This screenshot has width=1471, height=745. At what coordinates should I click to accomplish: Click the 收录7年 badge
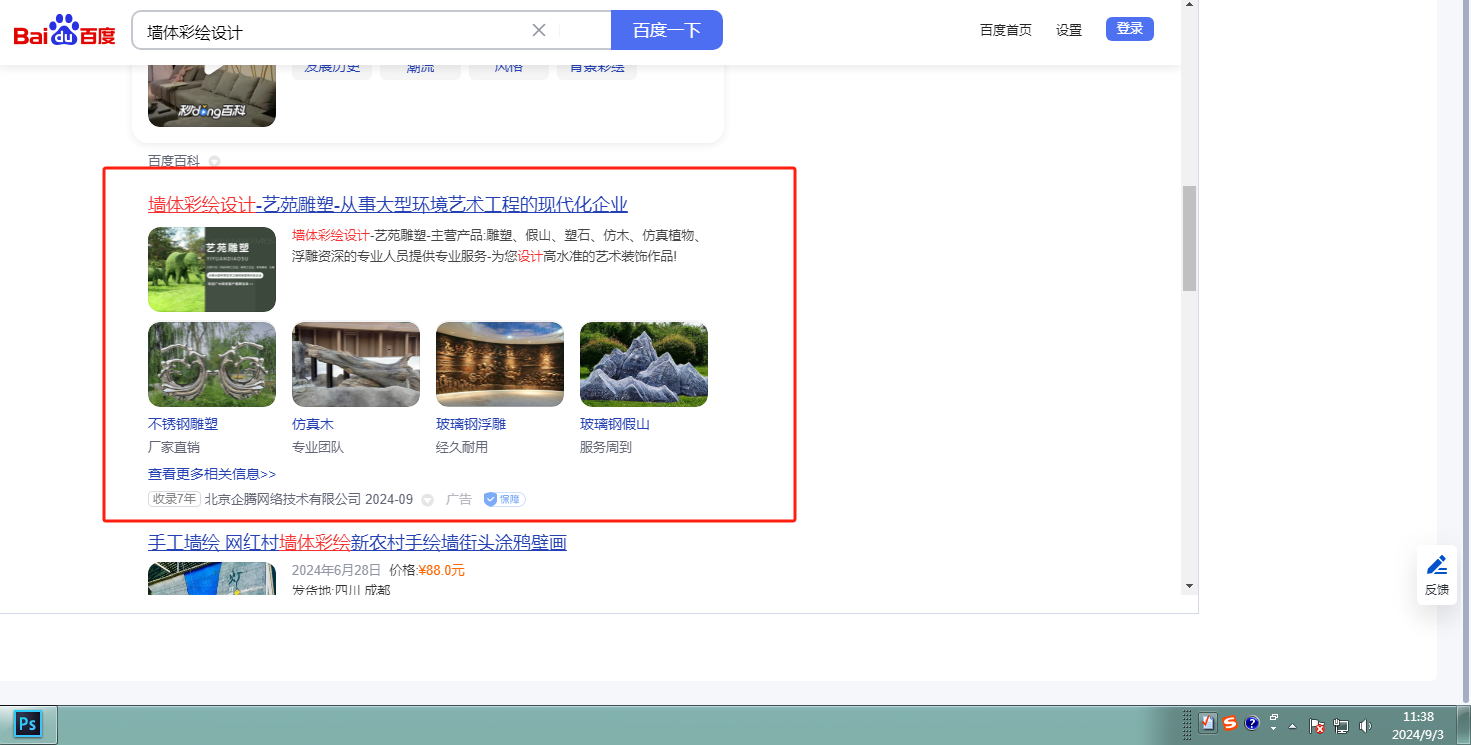[x=175, y=499]
